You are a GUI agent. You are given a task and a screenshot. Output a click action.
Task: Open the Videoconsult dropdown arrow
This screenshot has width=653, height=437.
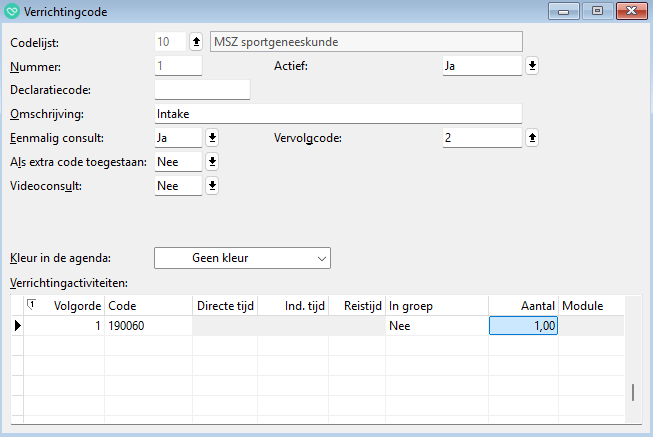click(212, 186)
